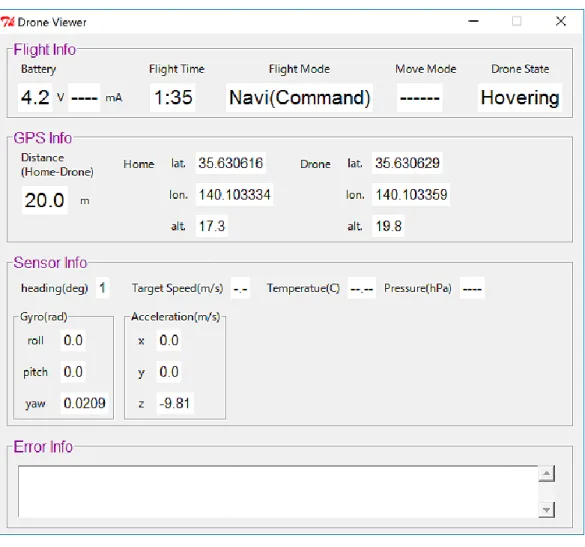Click the Battery label
585x547 pixels.
tap(38, 69)
